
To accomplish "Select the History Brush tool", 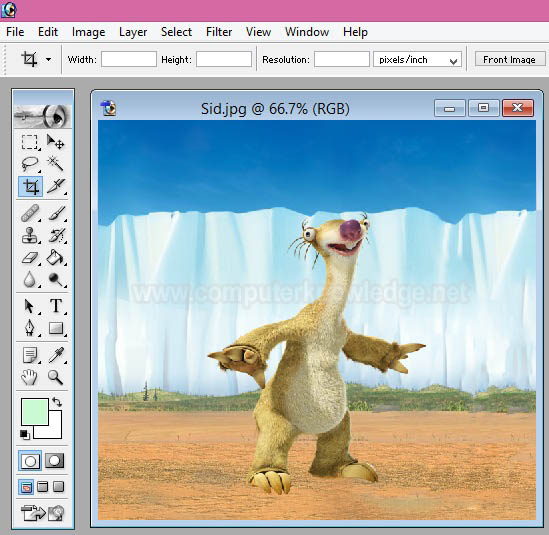I will tap(56, 235).
